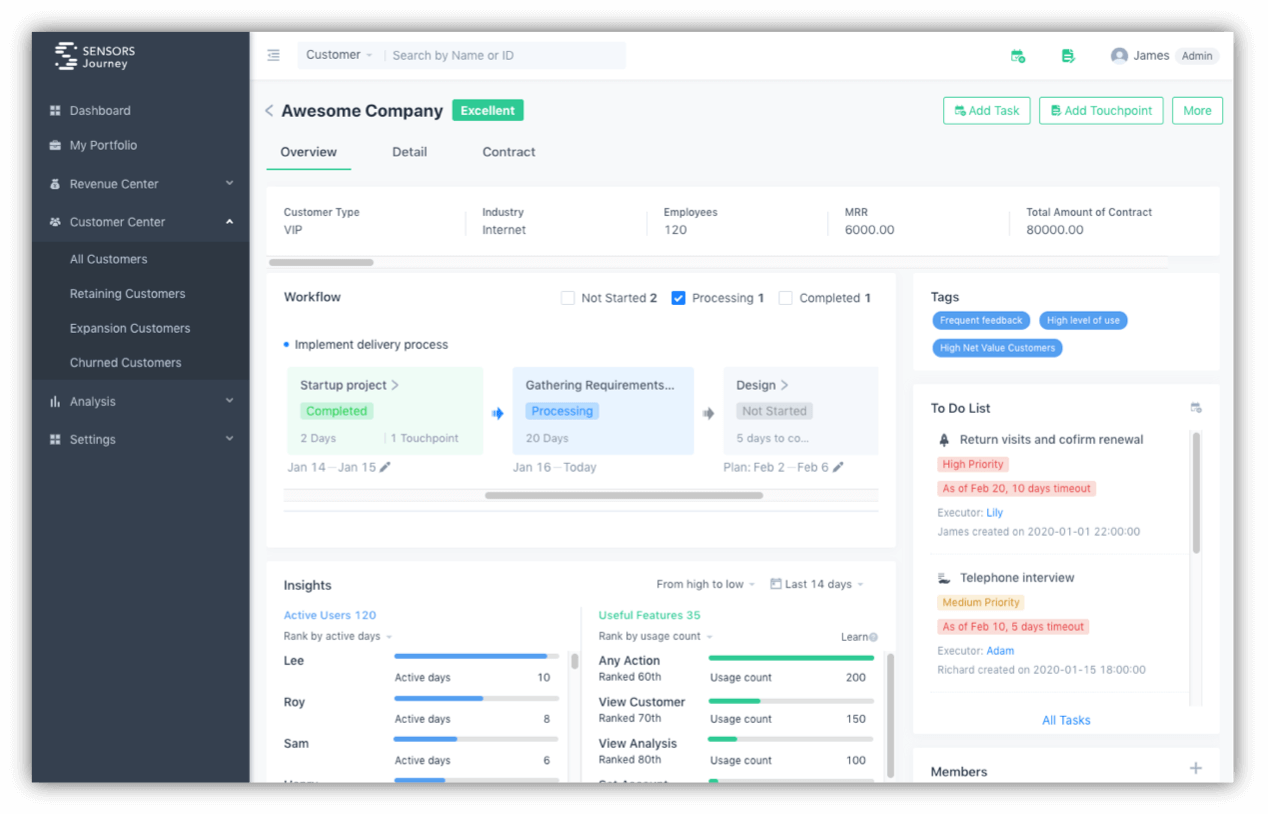Click the calendar icon beside Last 14 days
This screenshot has height=814, width=1268.
click(776, 584)
